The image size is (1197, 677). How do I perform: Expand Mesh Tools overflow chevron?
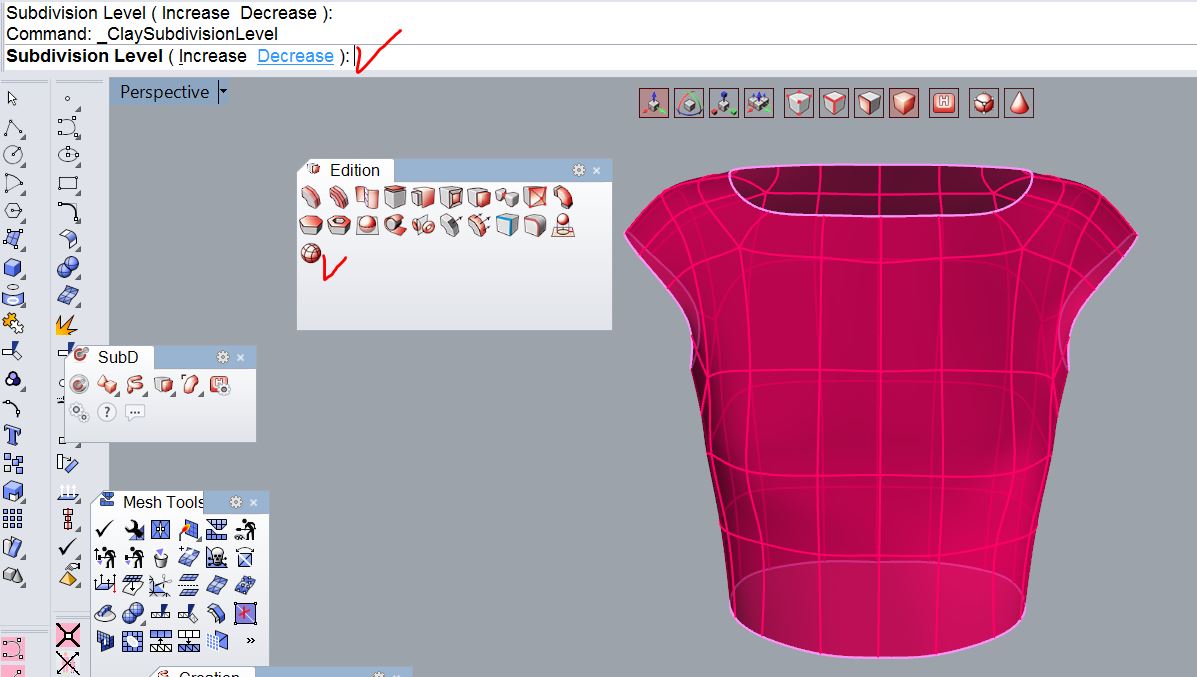(249, 640)
